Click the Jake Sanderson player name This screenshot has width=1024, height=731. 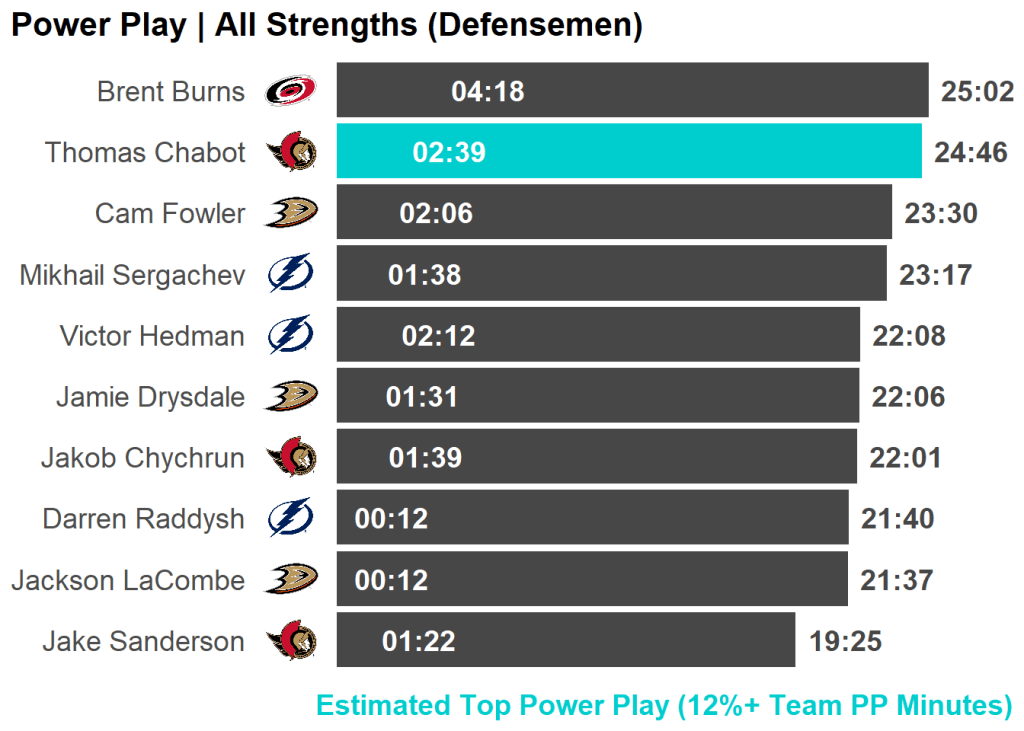click(x=143, y=641)
